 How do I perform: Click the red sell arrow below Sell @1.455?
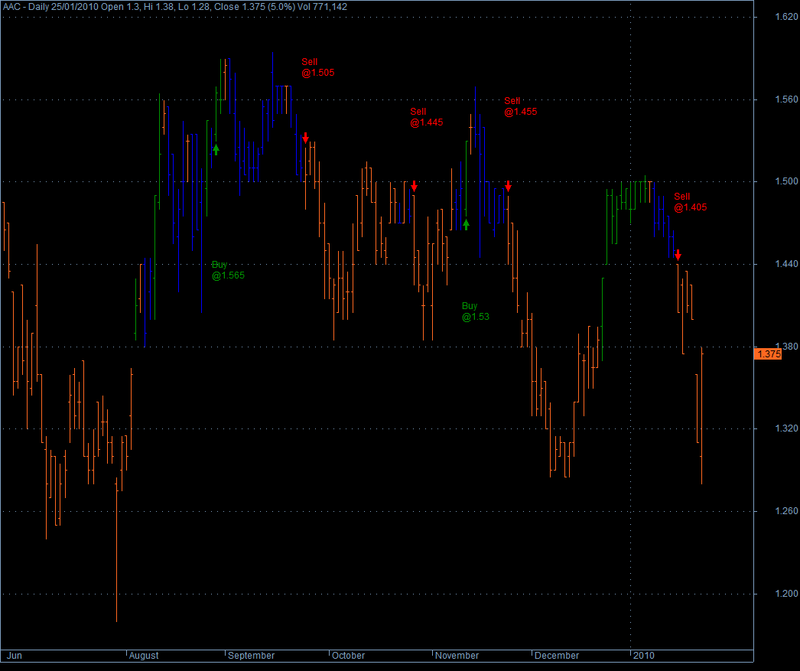tap(508, 186)
